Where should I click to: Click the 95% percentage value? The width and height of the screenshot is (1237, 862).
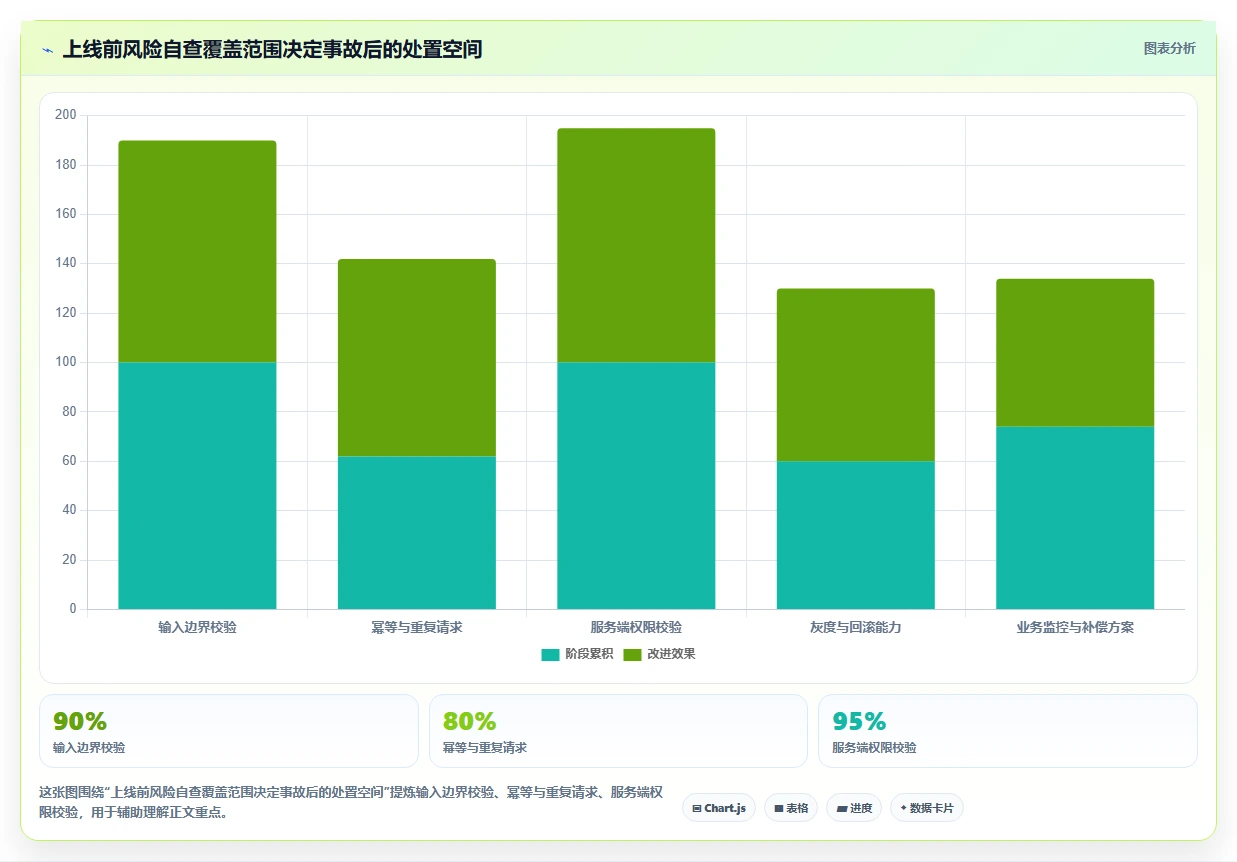[x=860, y=721]
